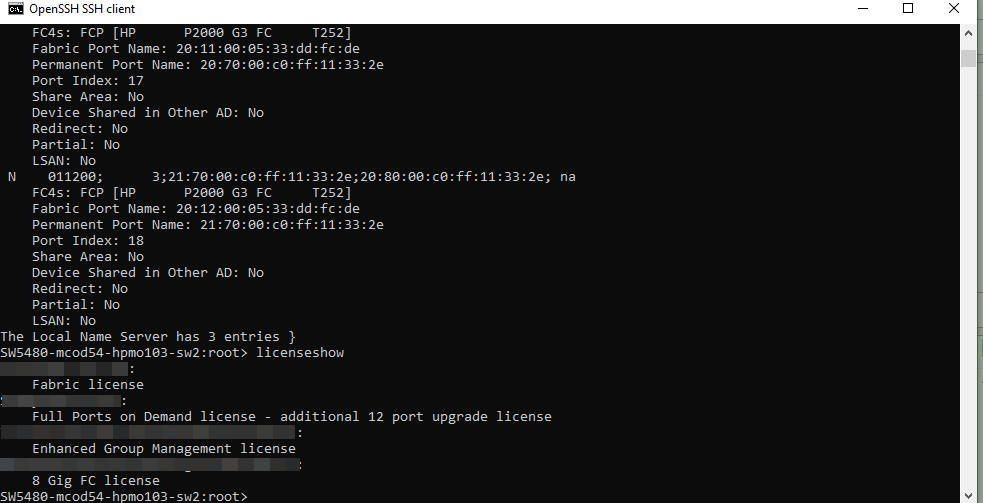Click the Port Index: 17 line
The width and height of the screenshot is (983, 503).
[88, 80]
